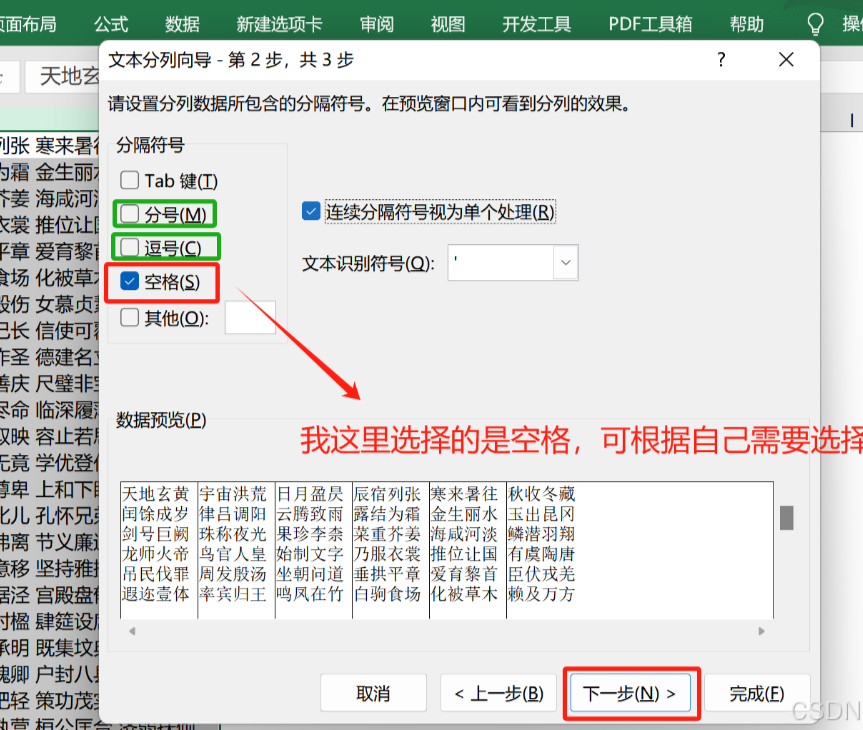The height and width of the screenshot is (730, 863).
Task: Click 完成 to finish the wizard
Action: [x=756, y=693]
